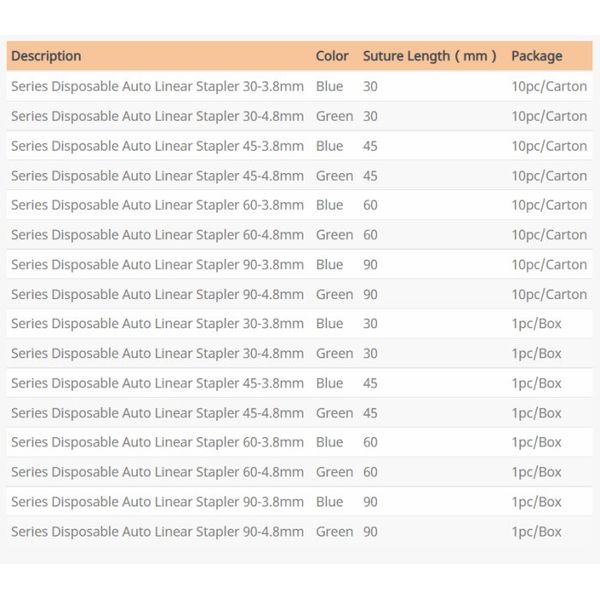Click 1pc/Box package cell in the last row
Viewport: 600px width, 600px height.
tap(536, 532)
